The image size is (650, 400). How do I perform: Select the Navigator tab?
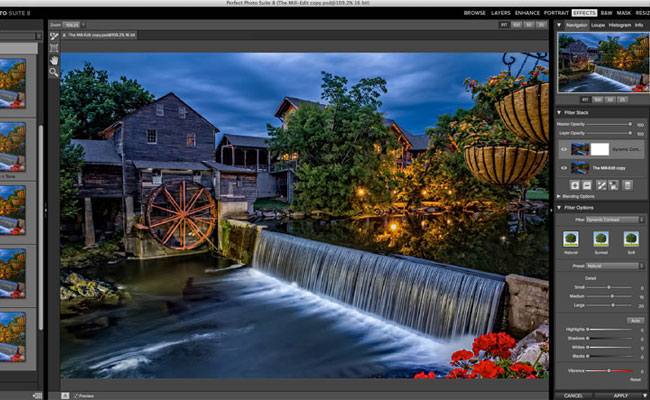(577, 25)
